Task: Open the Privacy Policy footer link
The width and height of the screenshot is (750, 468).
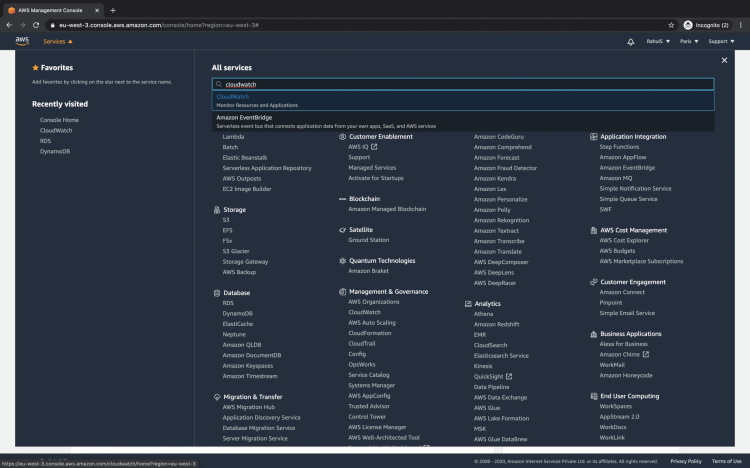Action: [x=686, y=461]
